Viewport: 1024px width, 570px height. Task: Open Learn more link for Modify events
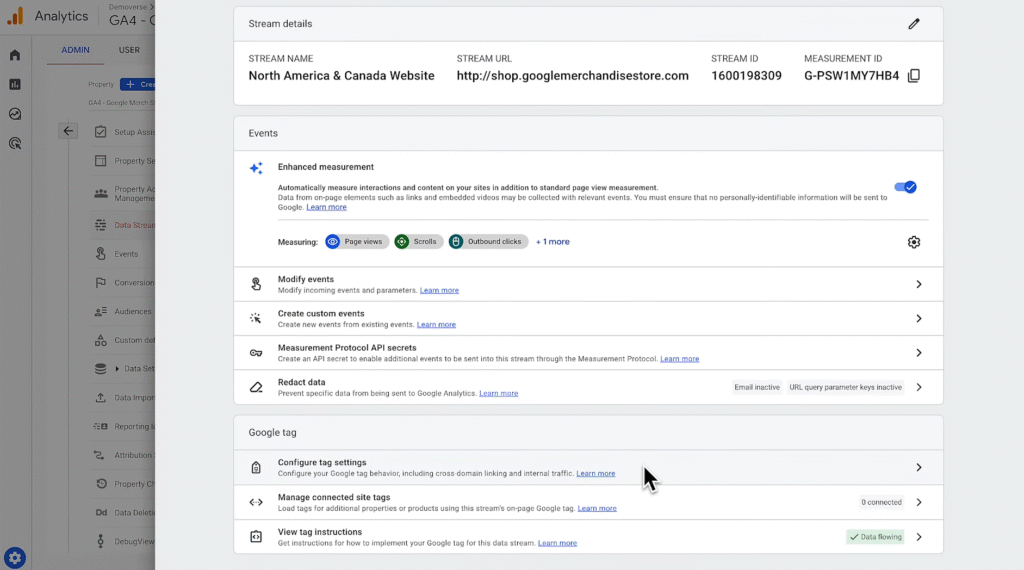(439, 291)
